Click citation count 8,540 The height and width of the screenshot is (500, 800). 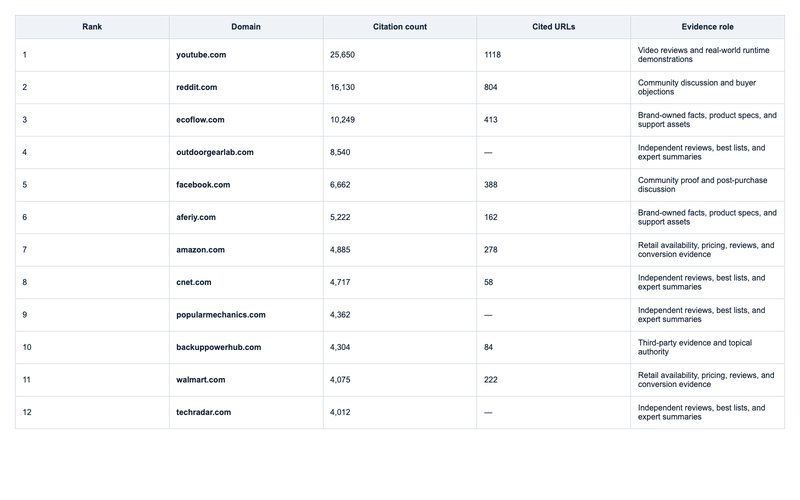[340, 153]
